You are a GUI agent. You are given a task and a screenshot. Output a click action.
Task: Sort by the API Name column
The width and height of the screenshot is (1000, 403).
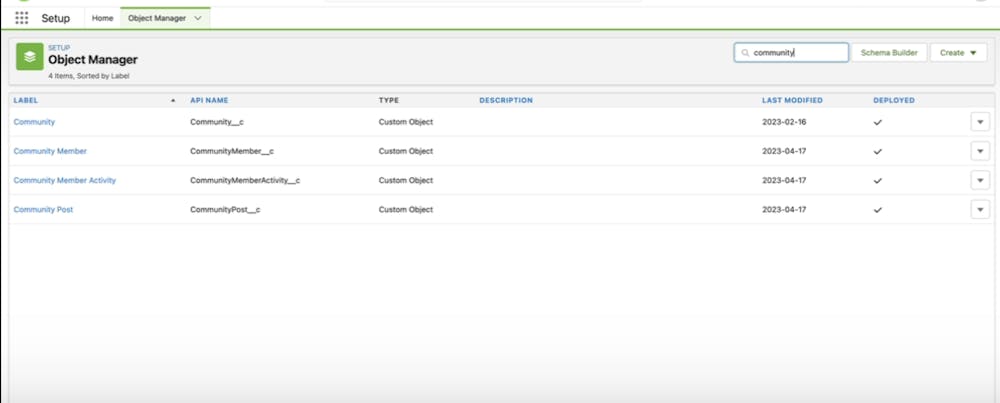click(x=209, y=101)
